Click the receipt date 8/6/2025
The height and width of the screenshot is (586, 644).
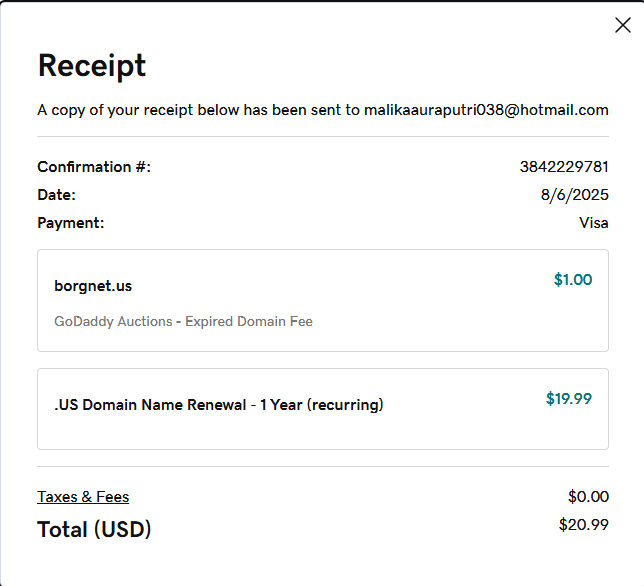pyautogui.click(x=574, y=195)
